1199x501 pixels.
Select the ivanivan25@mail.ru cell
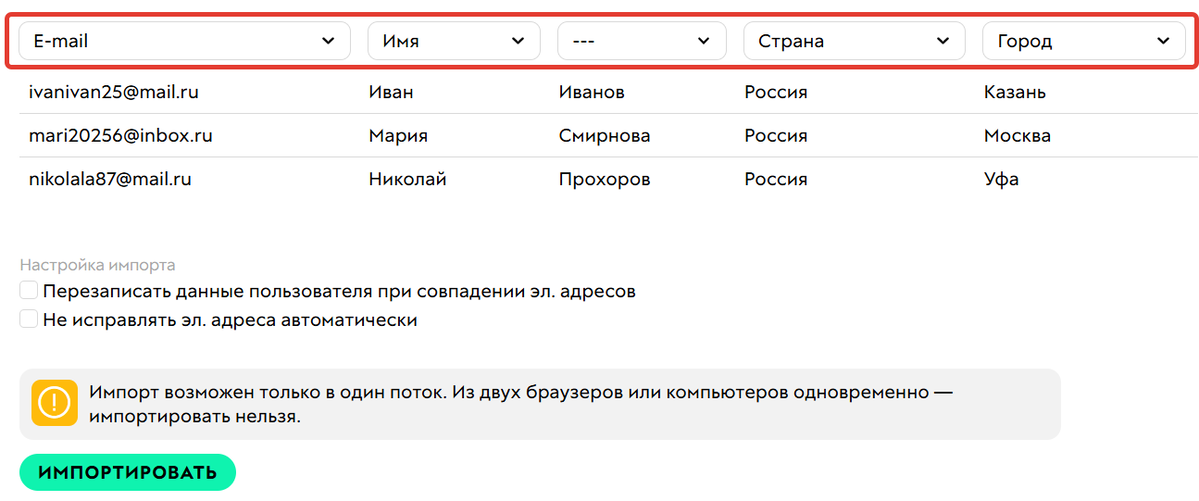click(x=114, y=93)
